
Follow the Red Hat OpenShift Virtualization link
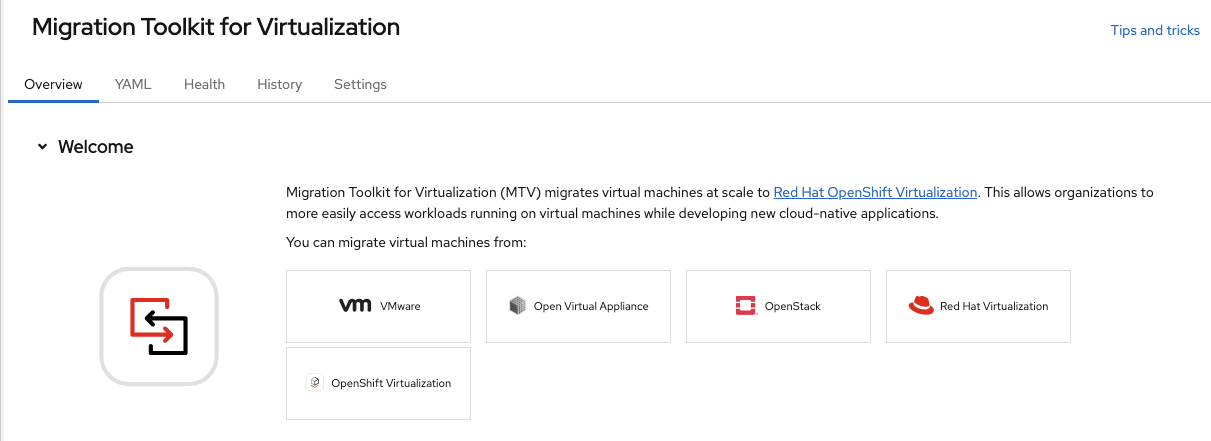coord(875,192)
